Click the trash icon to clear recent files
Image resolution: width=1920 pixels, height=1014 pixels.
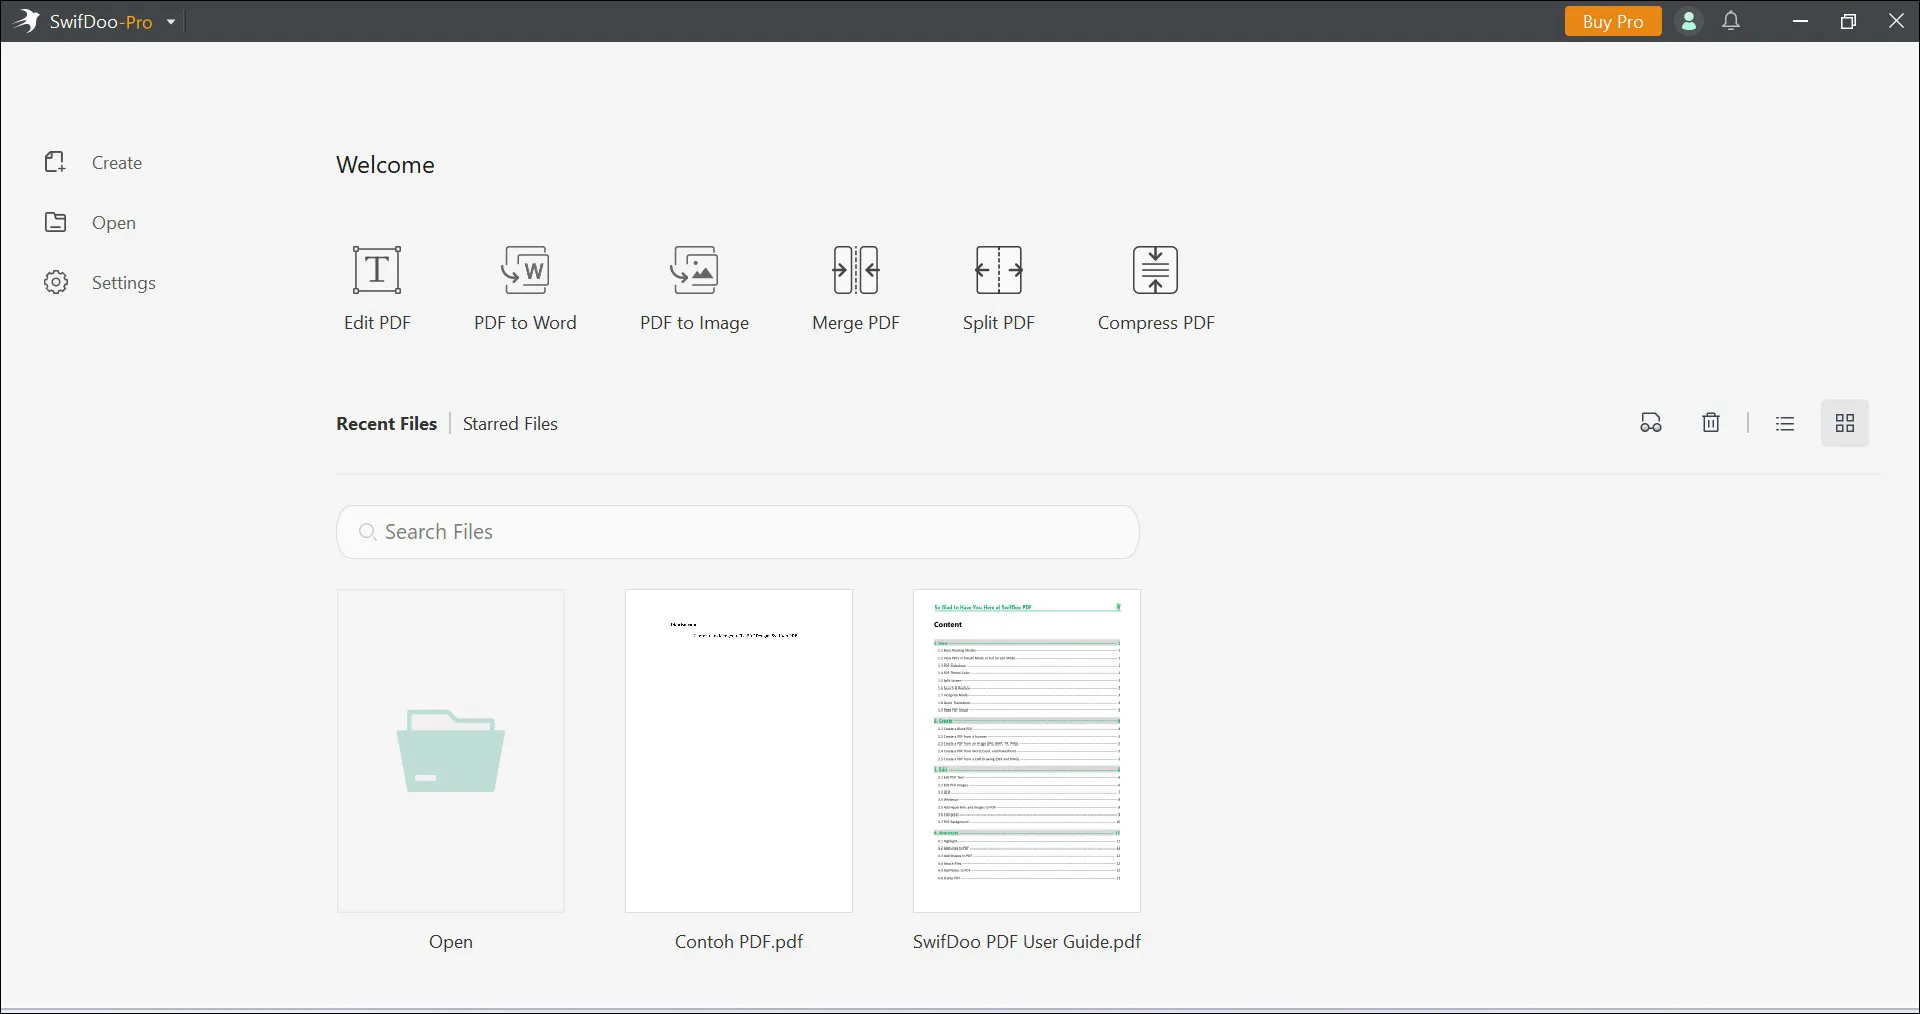click(x=1711, y=423)
